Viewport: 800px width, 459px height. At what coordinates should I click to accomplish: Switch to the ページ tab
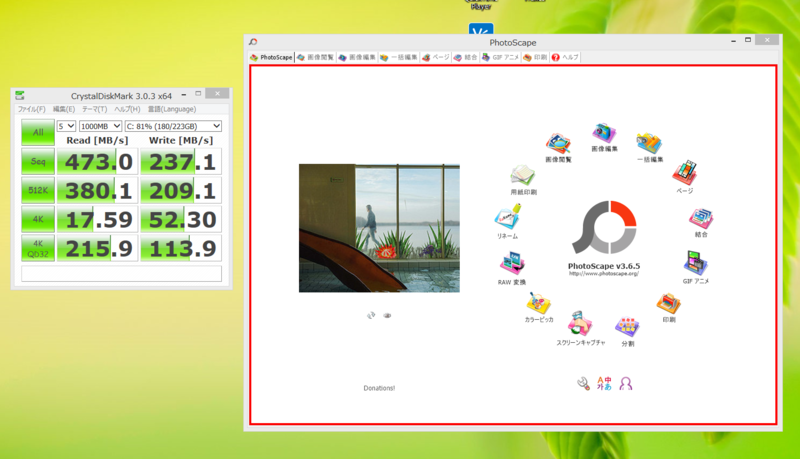tap(436, 57)
